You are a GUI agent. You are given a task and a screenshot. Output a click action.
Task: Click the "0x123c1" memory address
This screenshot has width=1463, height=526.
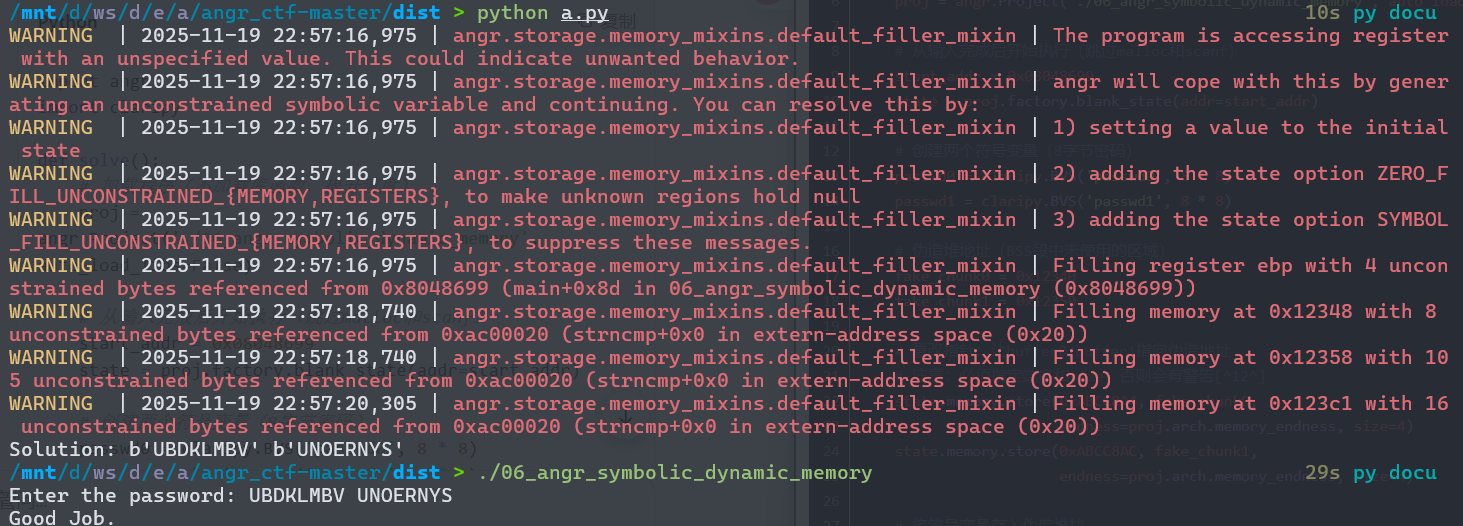pyautogui.click(x=1308, y=403)
